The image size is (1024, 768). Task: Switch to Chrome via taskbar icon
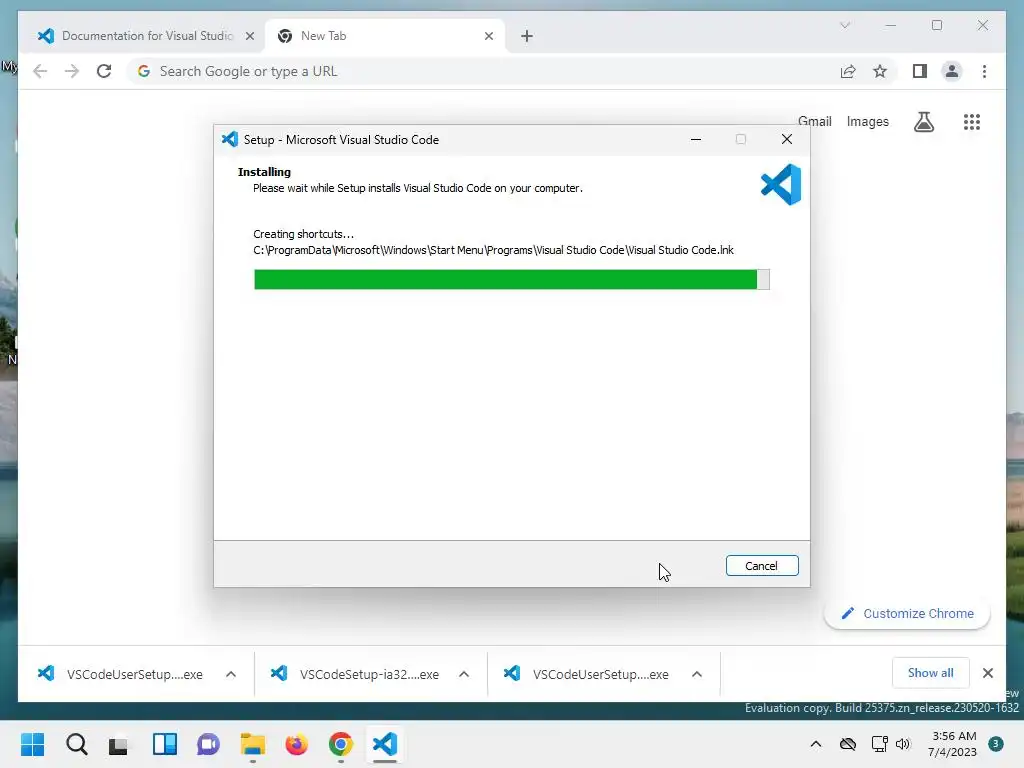[341, 744]
